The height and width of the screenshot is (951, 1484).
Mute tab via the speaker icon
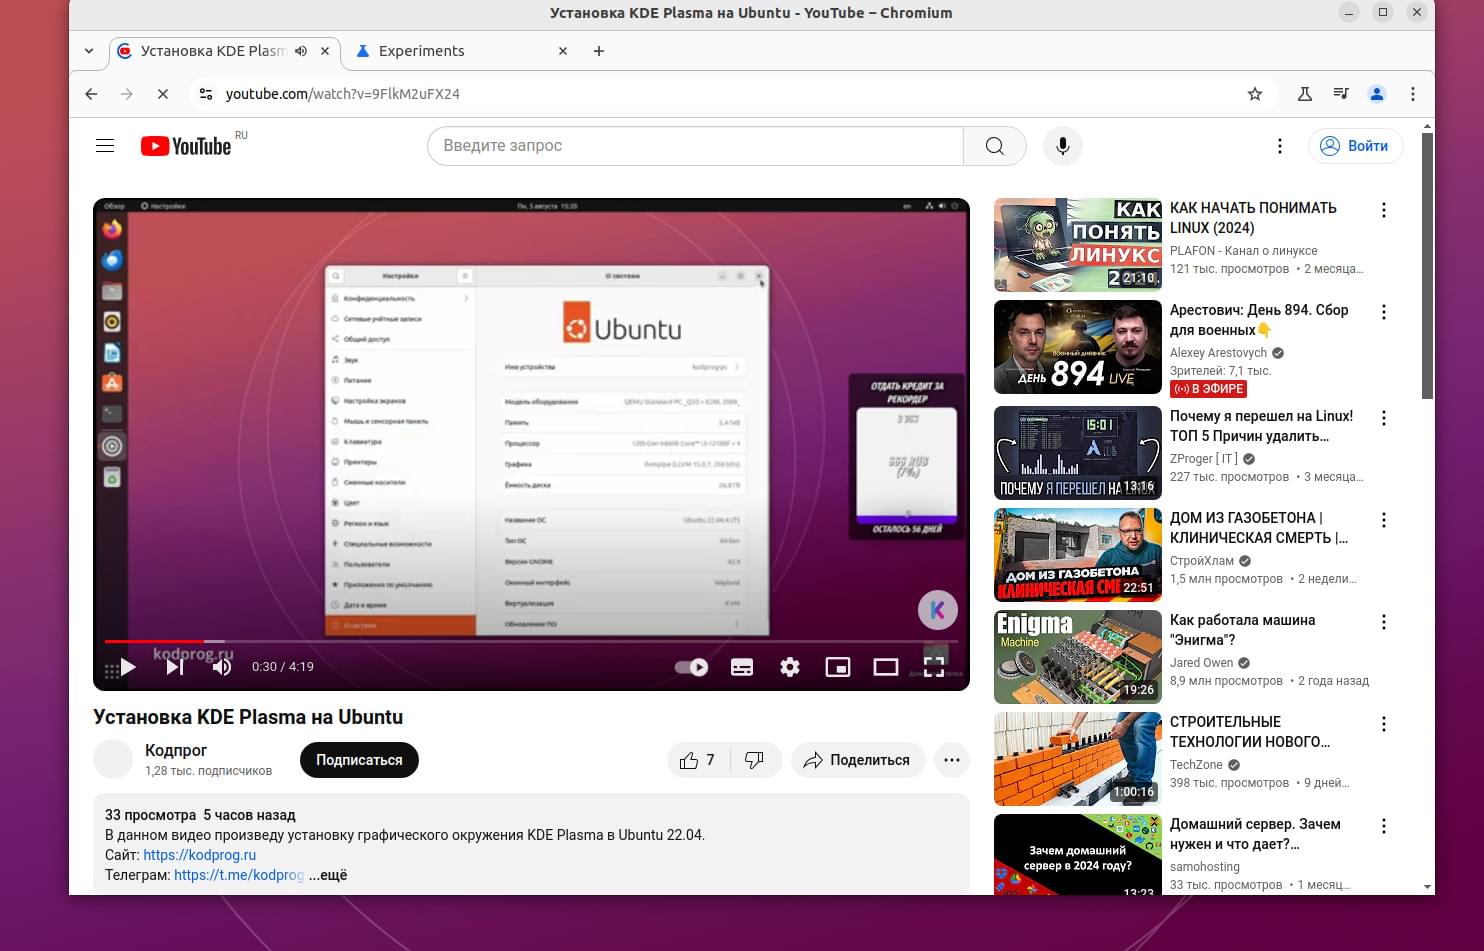301,51
